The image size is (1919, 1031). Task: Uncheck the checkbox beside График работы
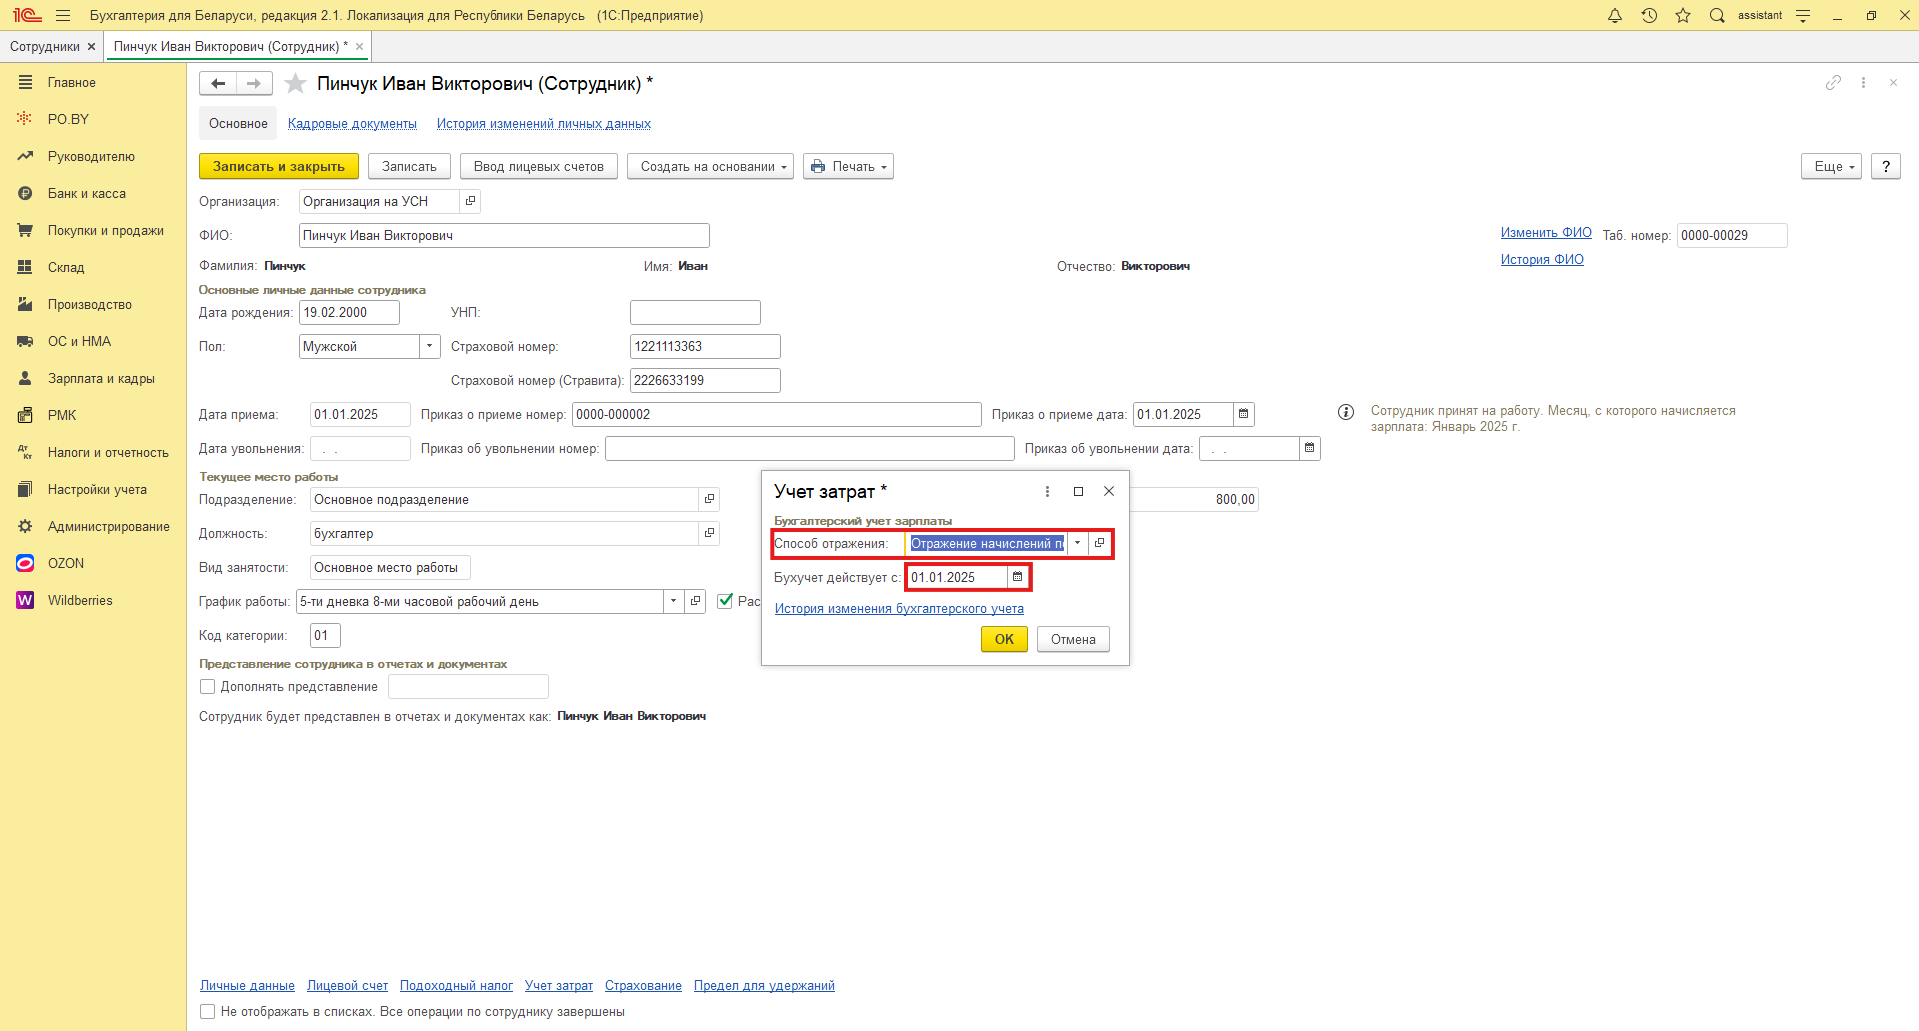coord(726,601)
